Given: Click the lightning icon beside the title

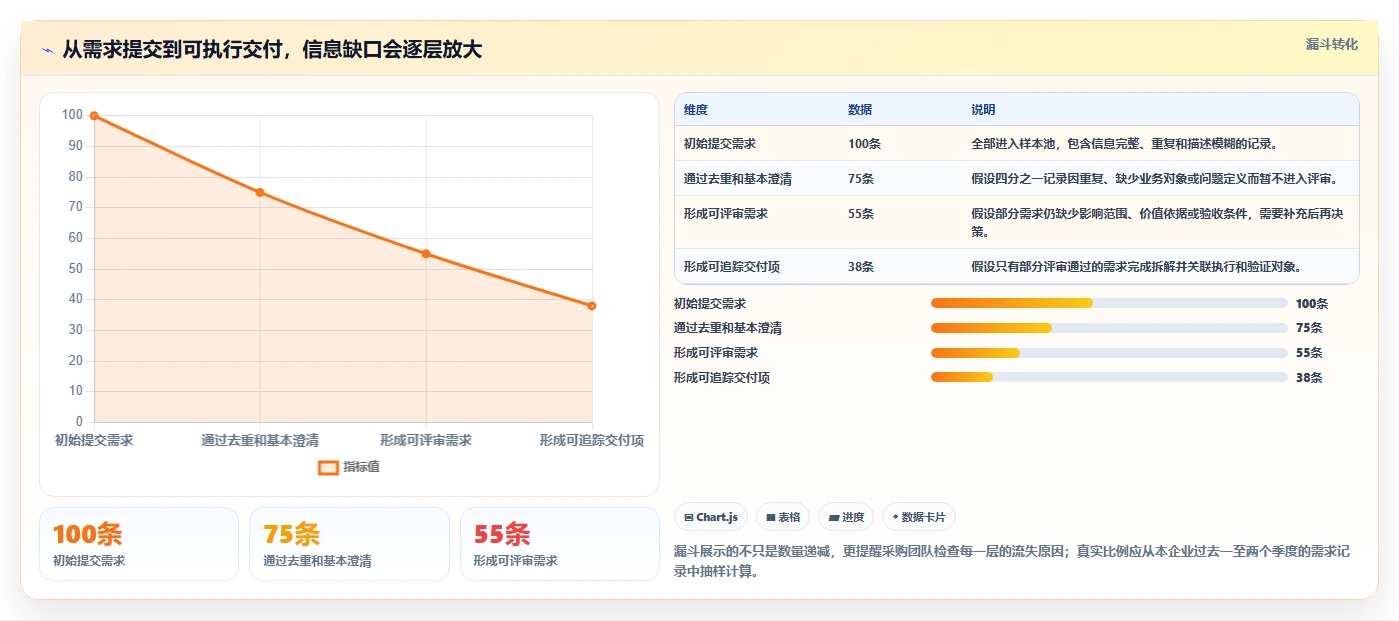Looking at the screenshot, I should [47, 50].
